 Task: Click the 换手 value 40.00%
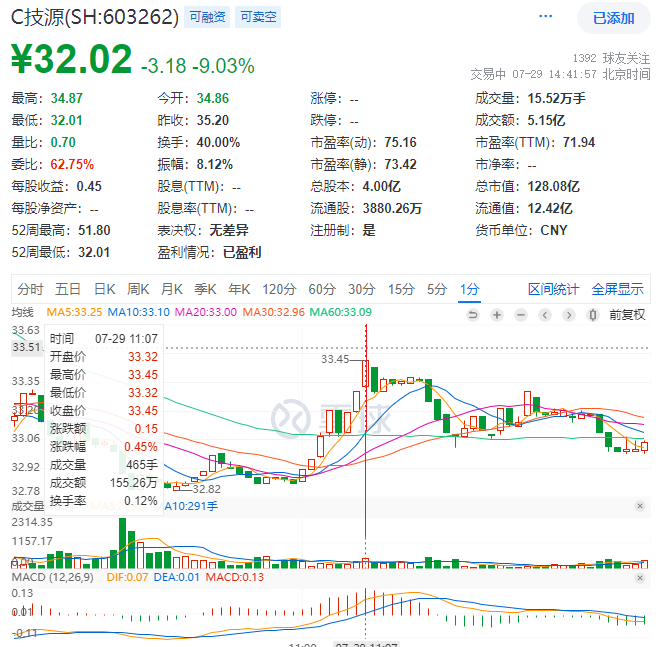pos(218,142)
